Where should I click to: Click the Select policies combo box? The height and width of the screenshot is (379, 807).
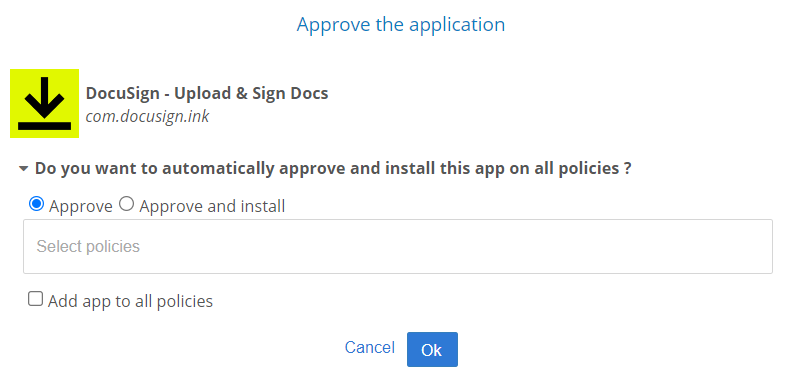pos(397,246)
